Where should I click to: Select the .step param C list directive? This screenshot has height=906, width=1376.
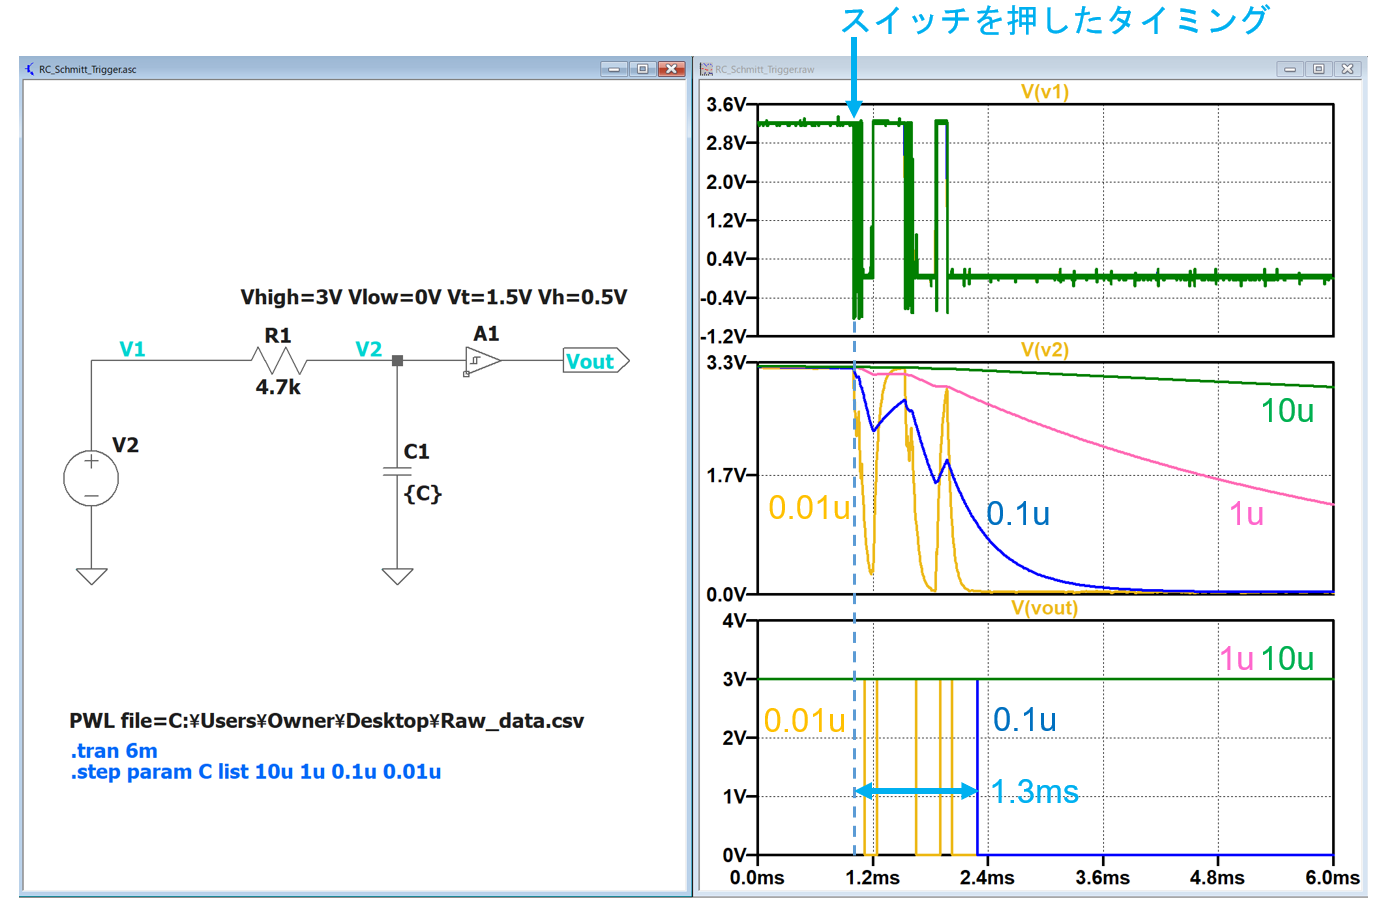point(256,772)
